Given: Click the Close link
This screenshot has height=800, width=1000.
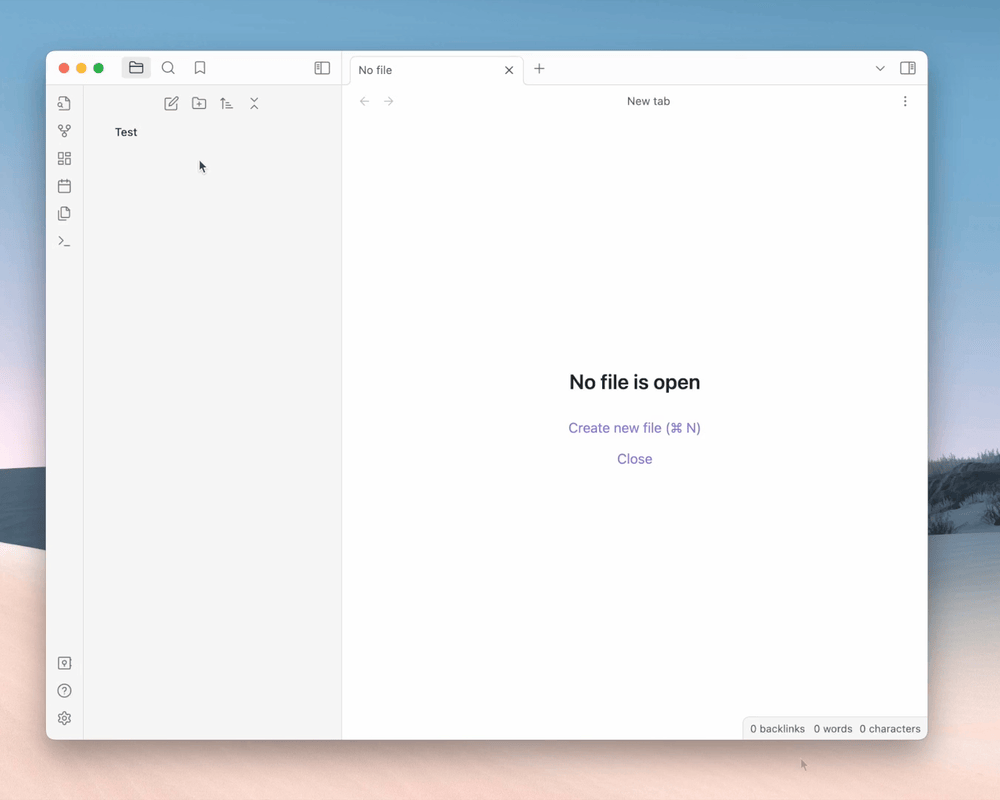Looking at the screenshot, I should [x=635, y=459].
